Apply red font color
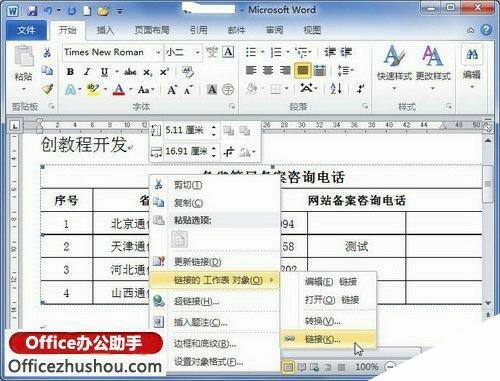The width and height of the screenshot is (500, 381). pos(119,89)
